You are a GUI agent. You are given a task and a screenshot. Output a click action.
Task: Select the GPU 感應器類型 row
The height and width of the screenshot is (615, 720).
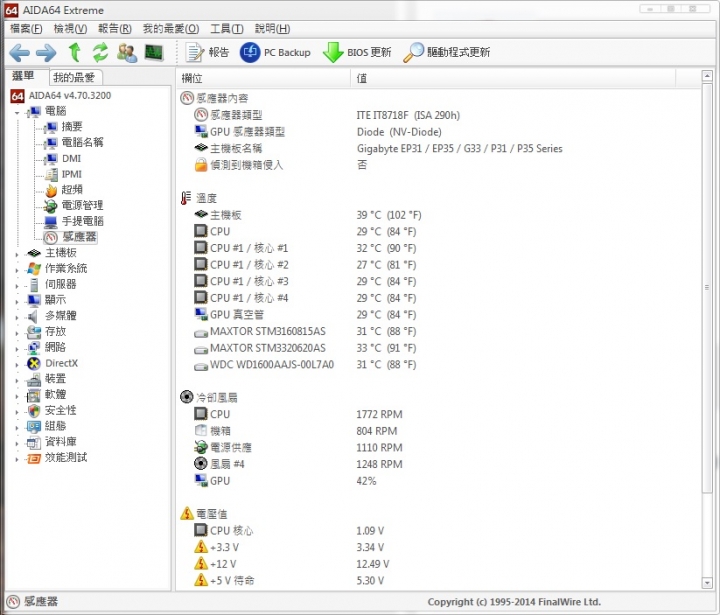439,132
